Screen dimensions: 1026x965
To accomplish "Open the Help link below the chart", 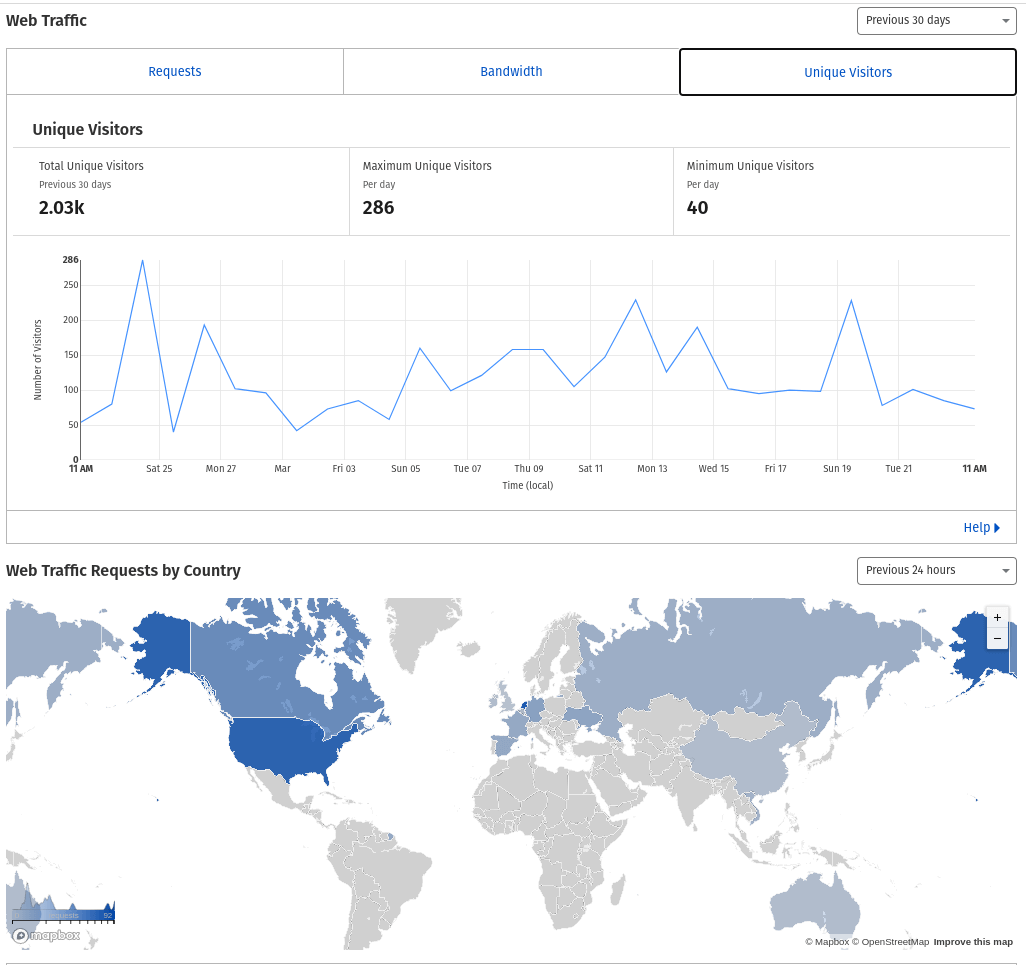I will pyautogui.click(x=981, y=528).
